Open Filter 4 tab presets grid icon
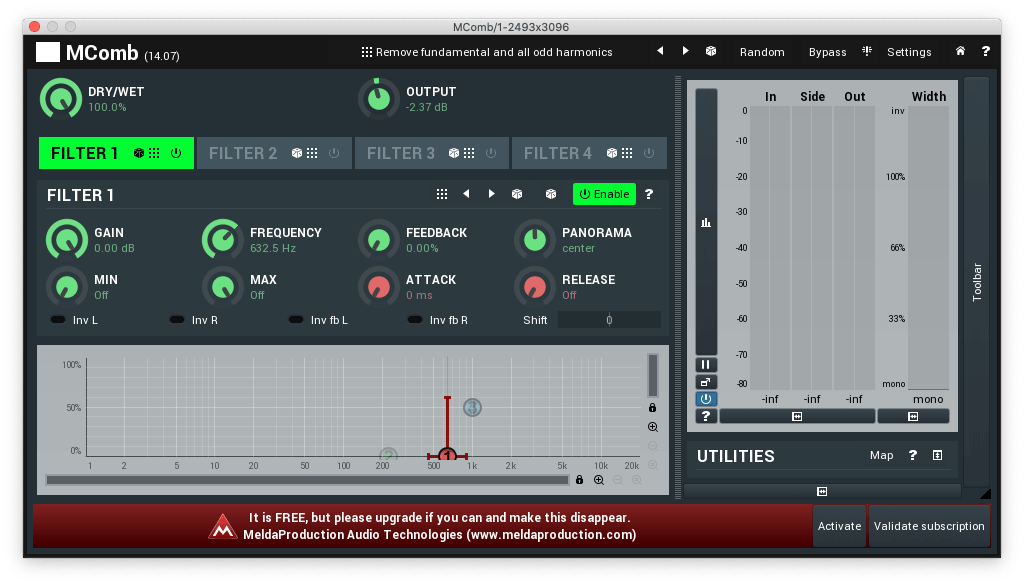 pyautogui.click(x=627, y=153)
